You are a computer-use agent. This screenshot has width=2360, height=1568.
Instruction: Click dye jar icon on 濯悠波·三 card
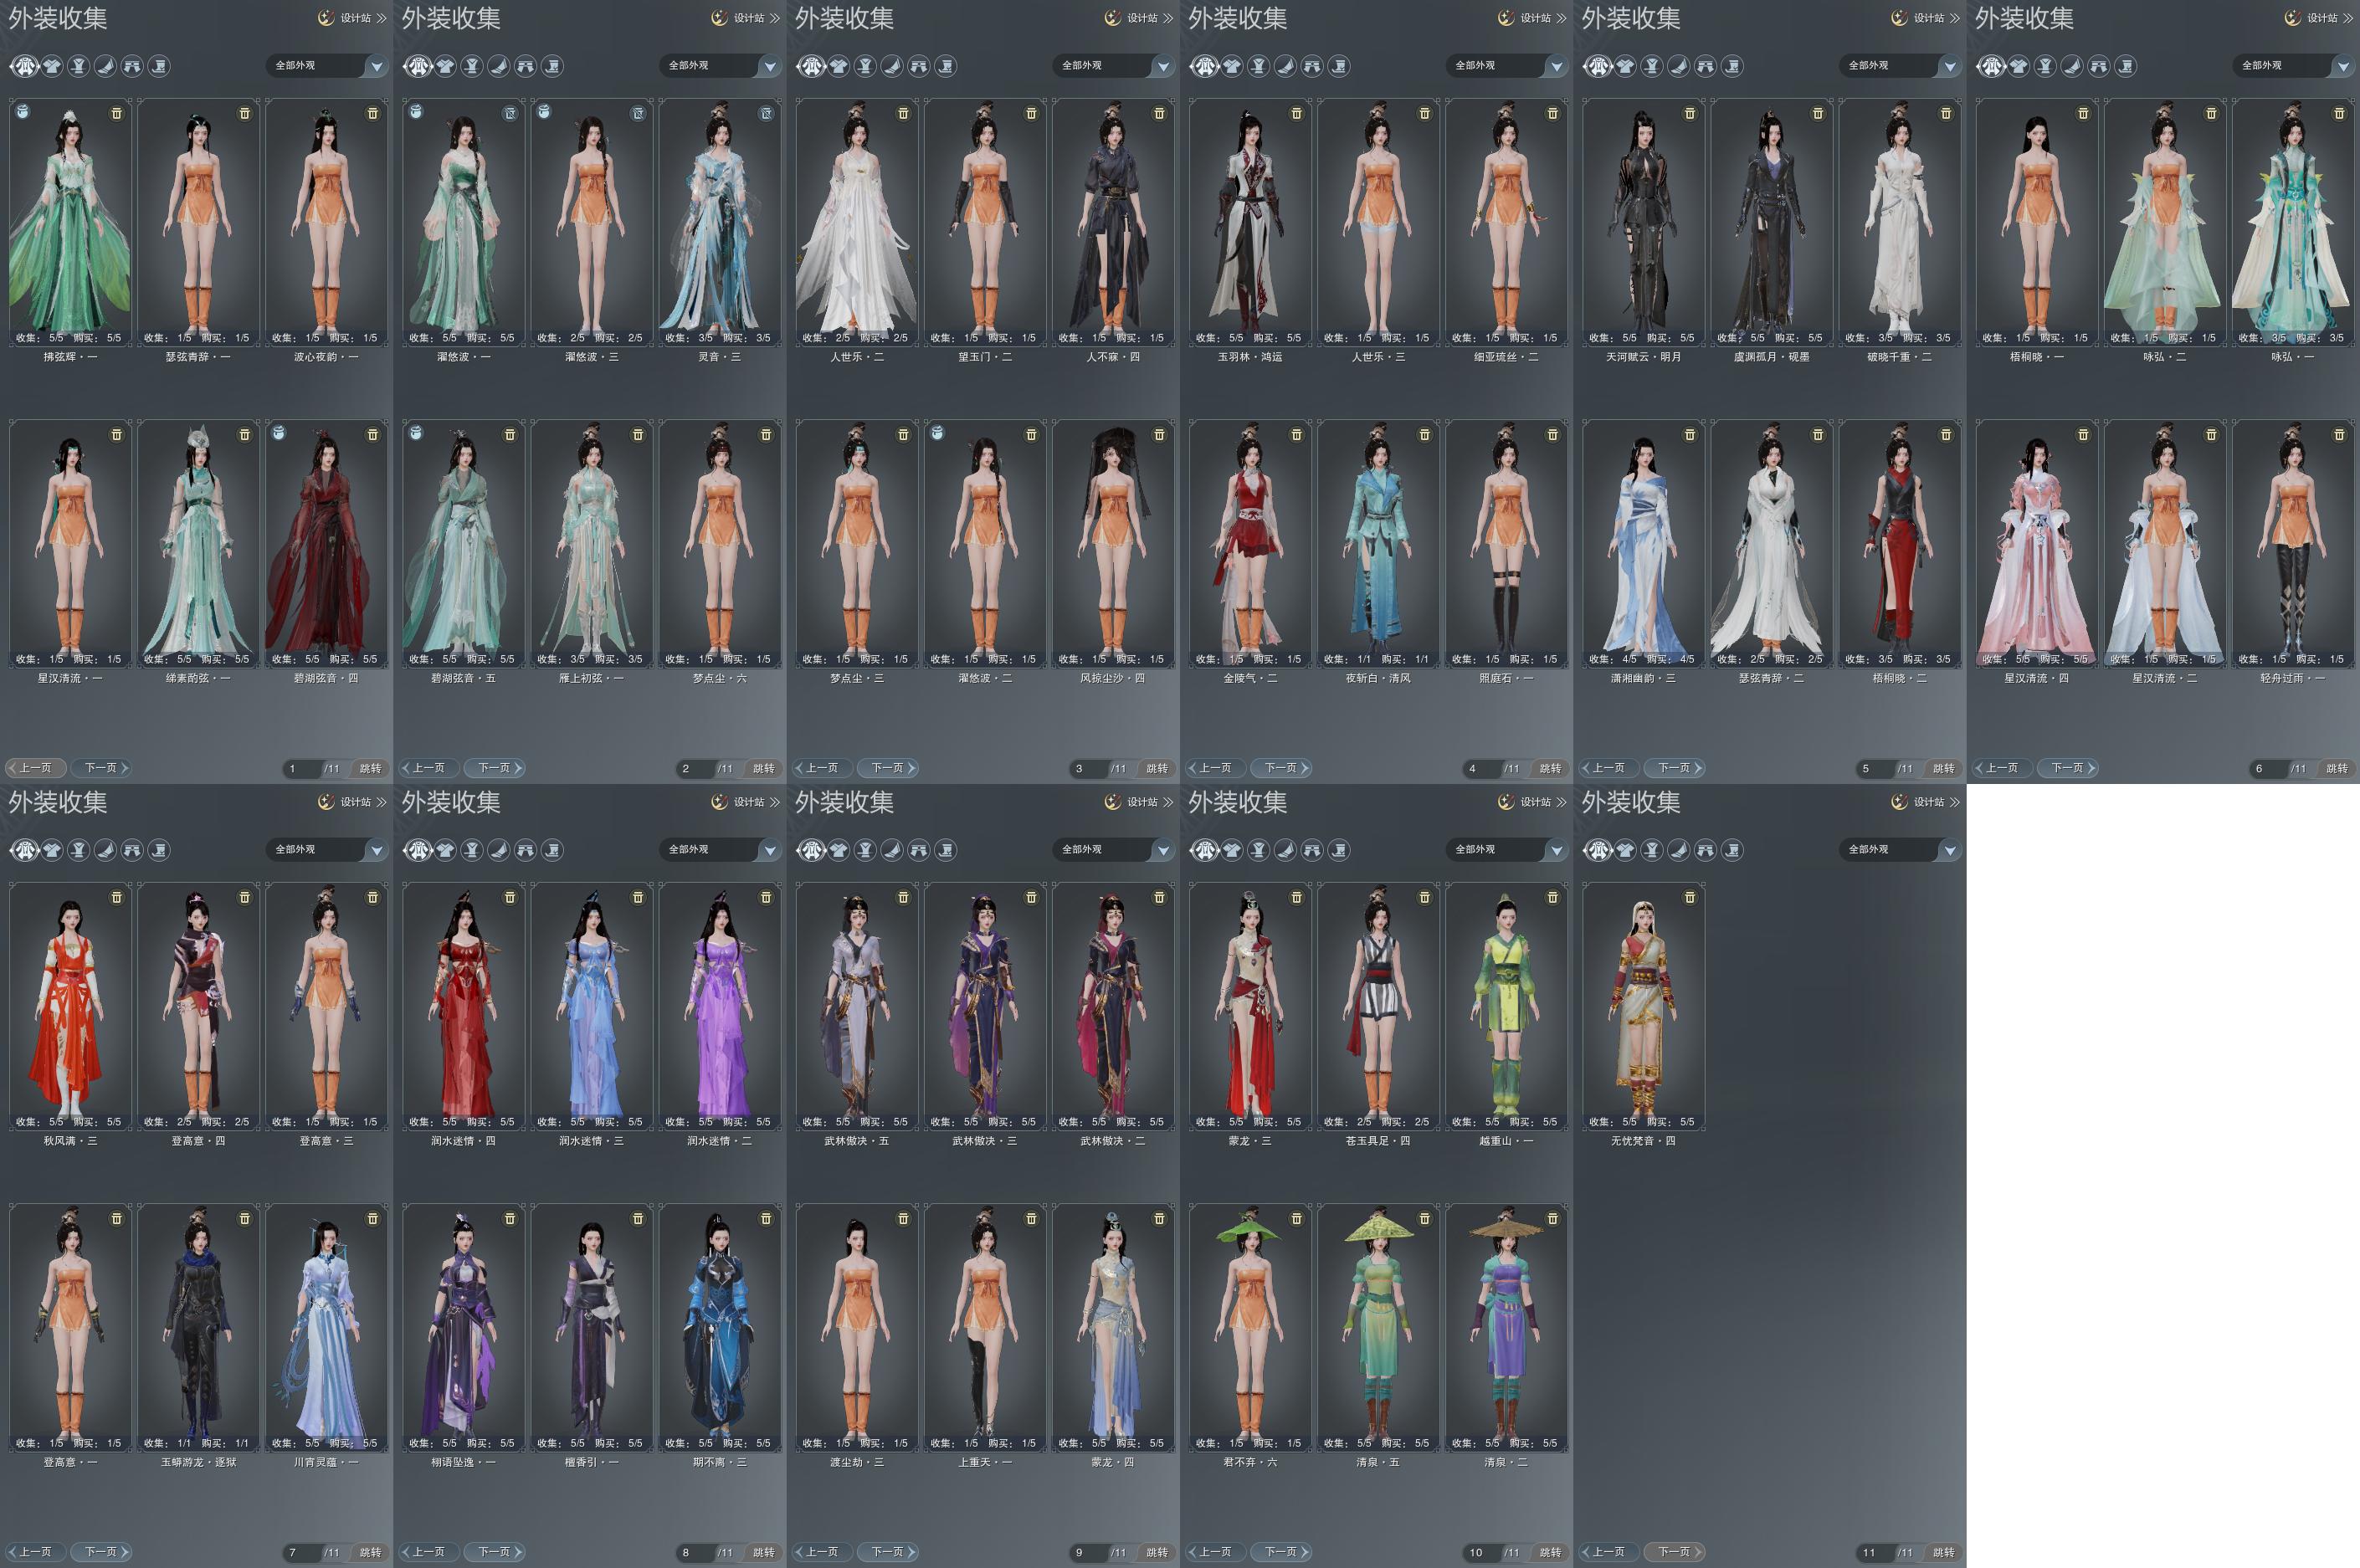[x=543, y=112]
